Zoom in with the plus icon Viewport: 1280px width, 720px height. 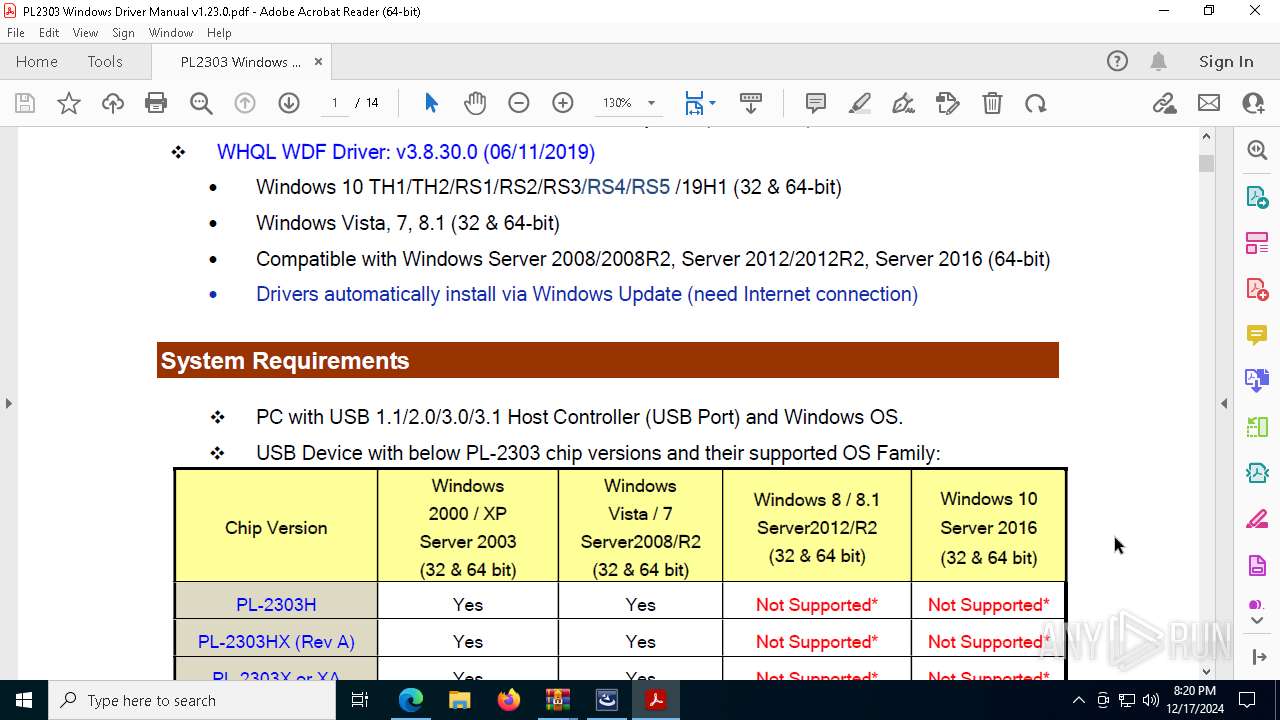[x=563, y=103]
